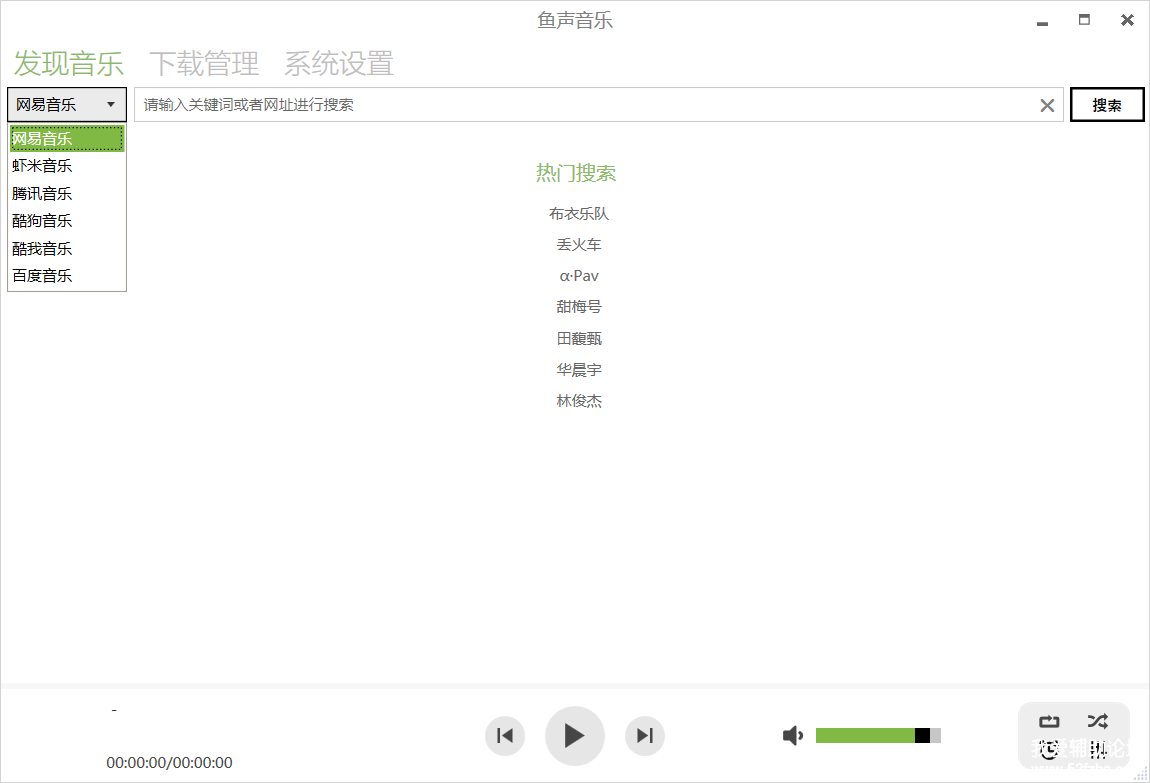Search hot keyword 林俊杰
The height and width of the screenshot is (783, 1150).
[579, 401]
